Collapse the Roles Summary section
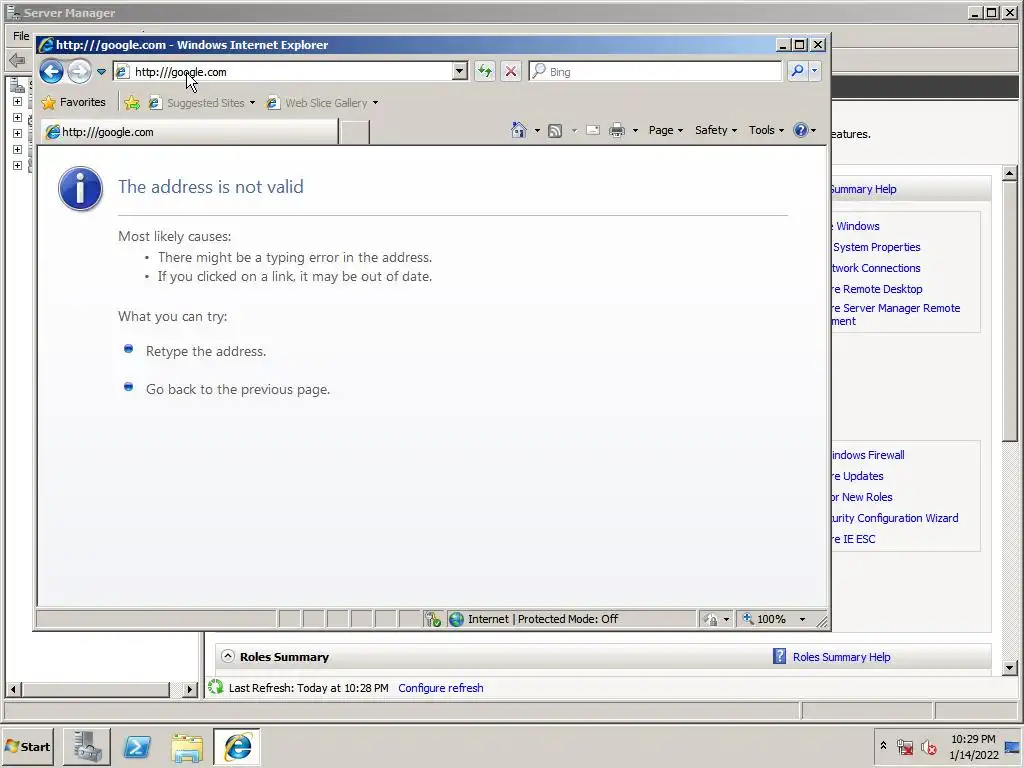 pos(227,656)
